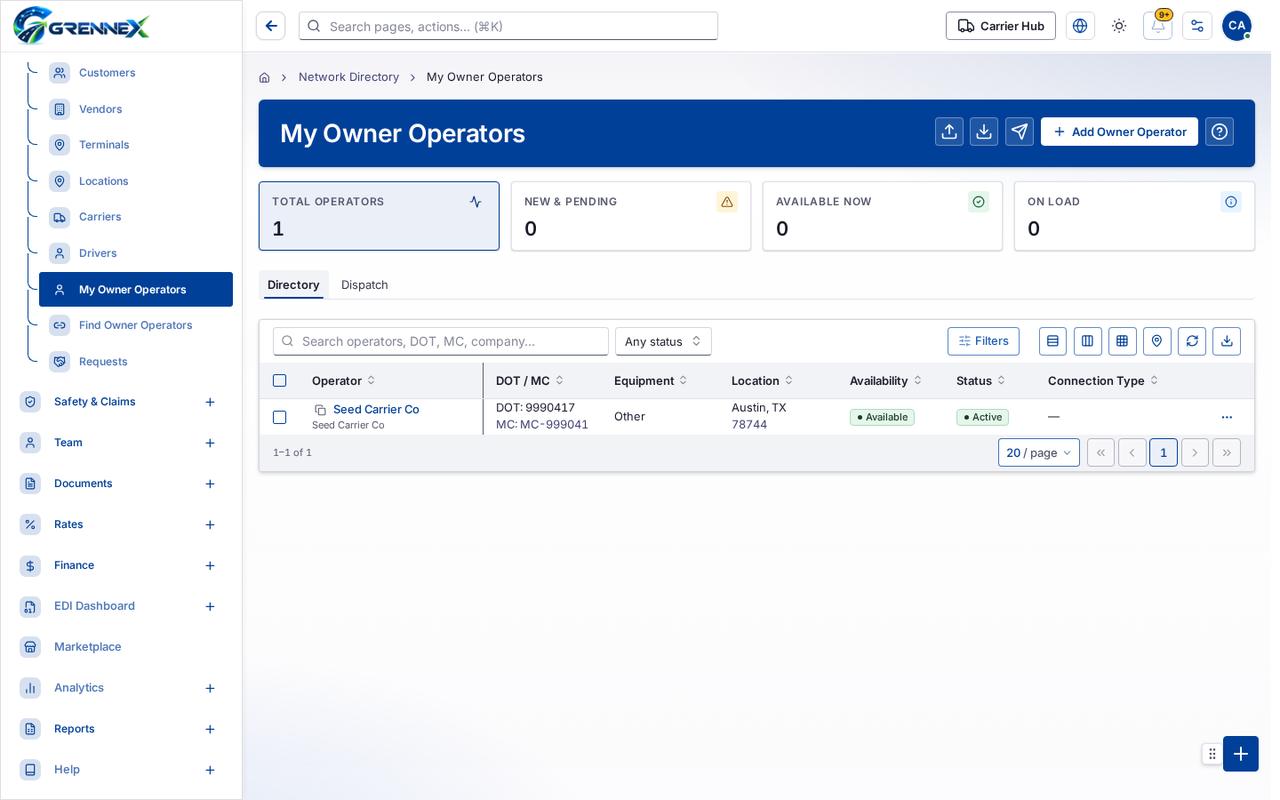
Task: Open the Seed Carrier Co operator link
Action: point(376,409)
